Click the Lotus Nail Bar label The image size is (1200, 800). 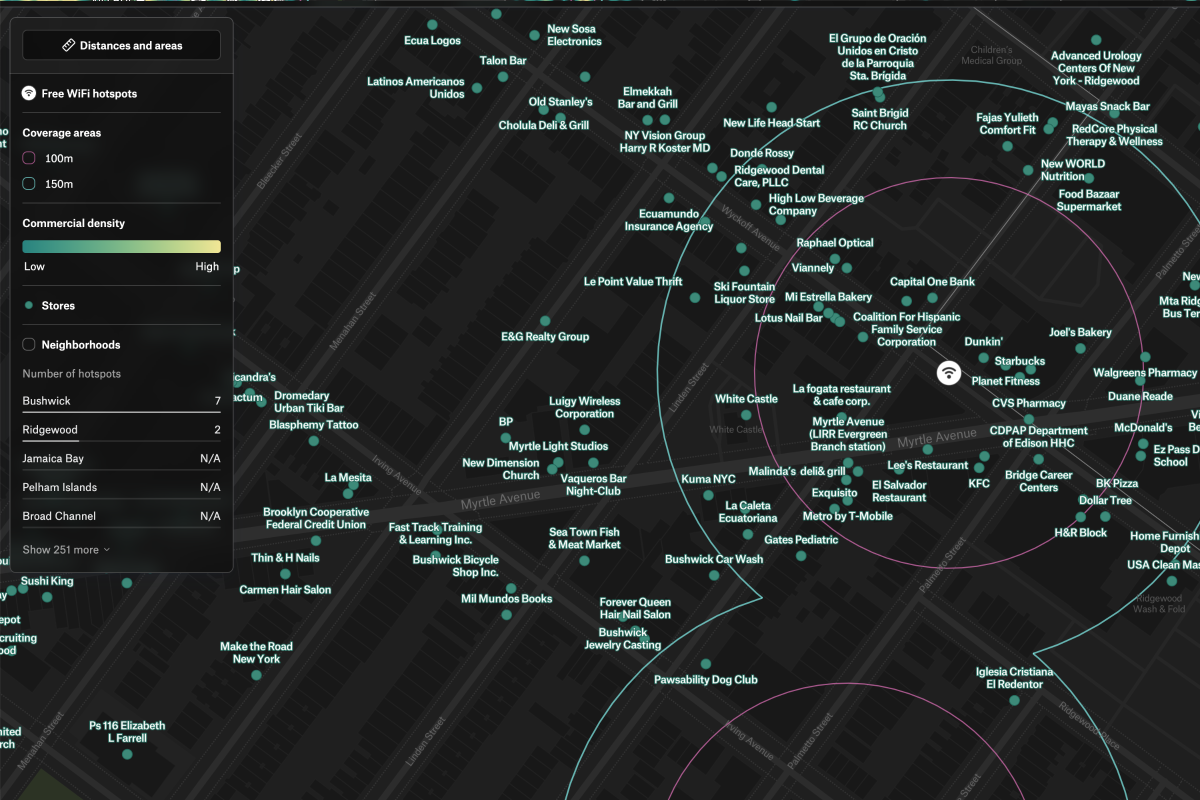pos(788,318)
